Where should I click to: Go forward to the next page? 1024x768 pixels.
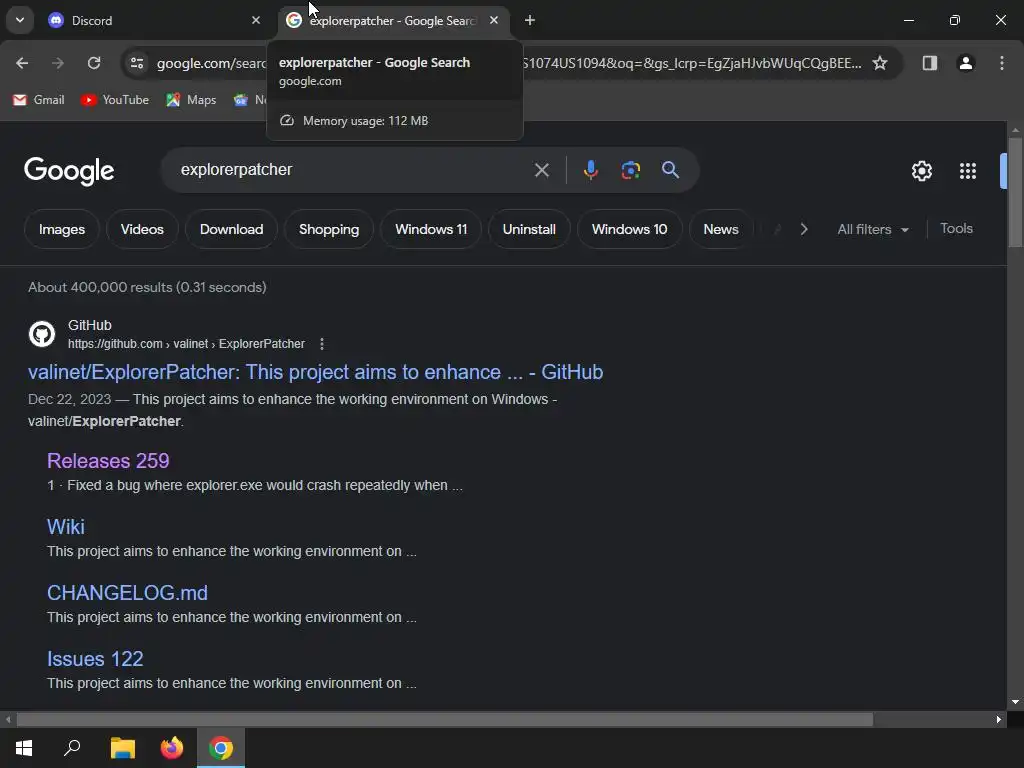(58, 63)
